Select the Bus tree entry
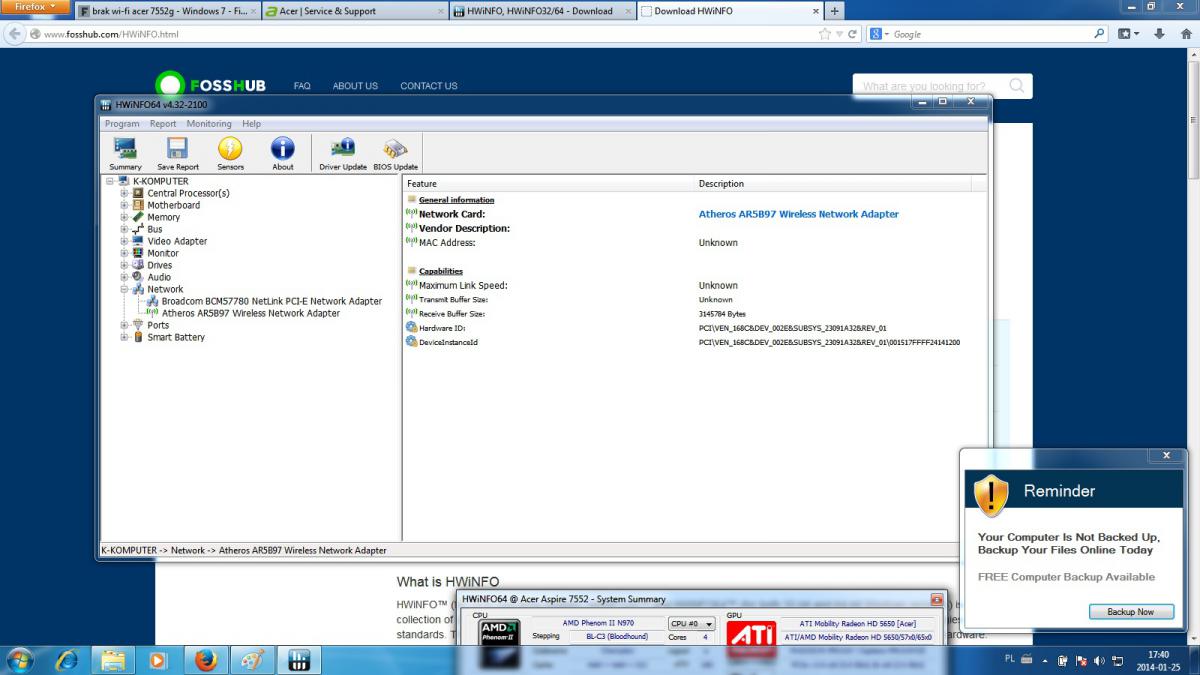 coord(155,229)
